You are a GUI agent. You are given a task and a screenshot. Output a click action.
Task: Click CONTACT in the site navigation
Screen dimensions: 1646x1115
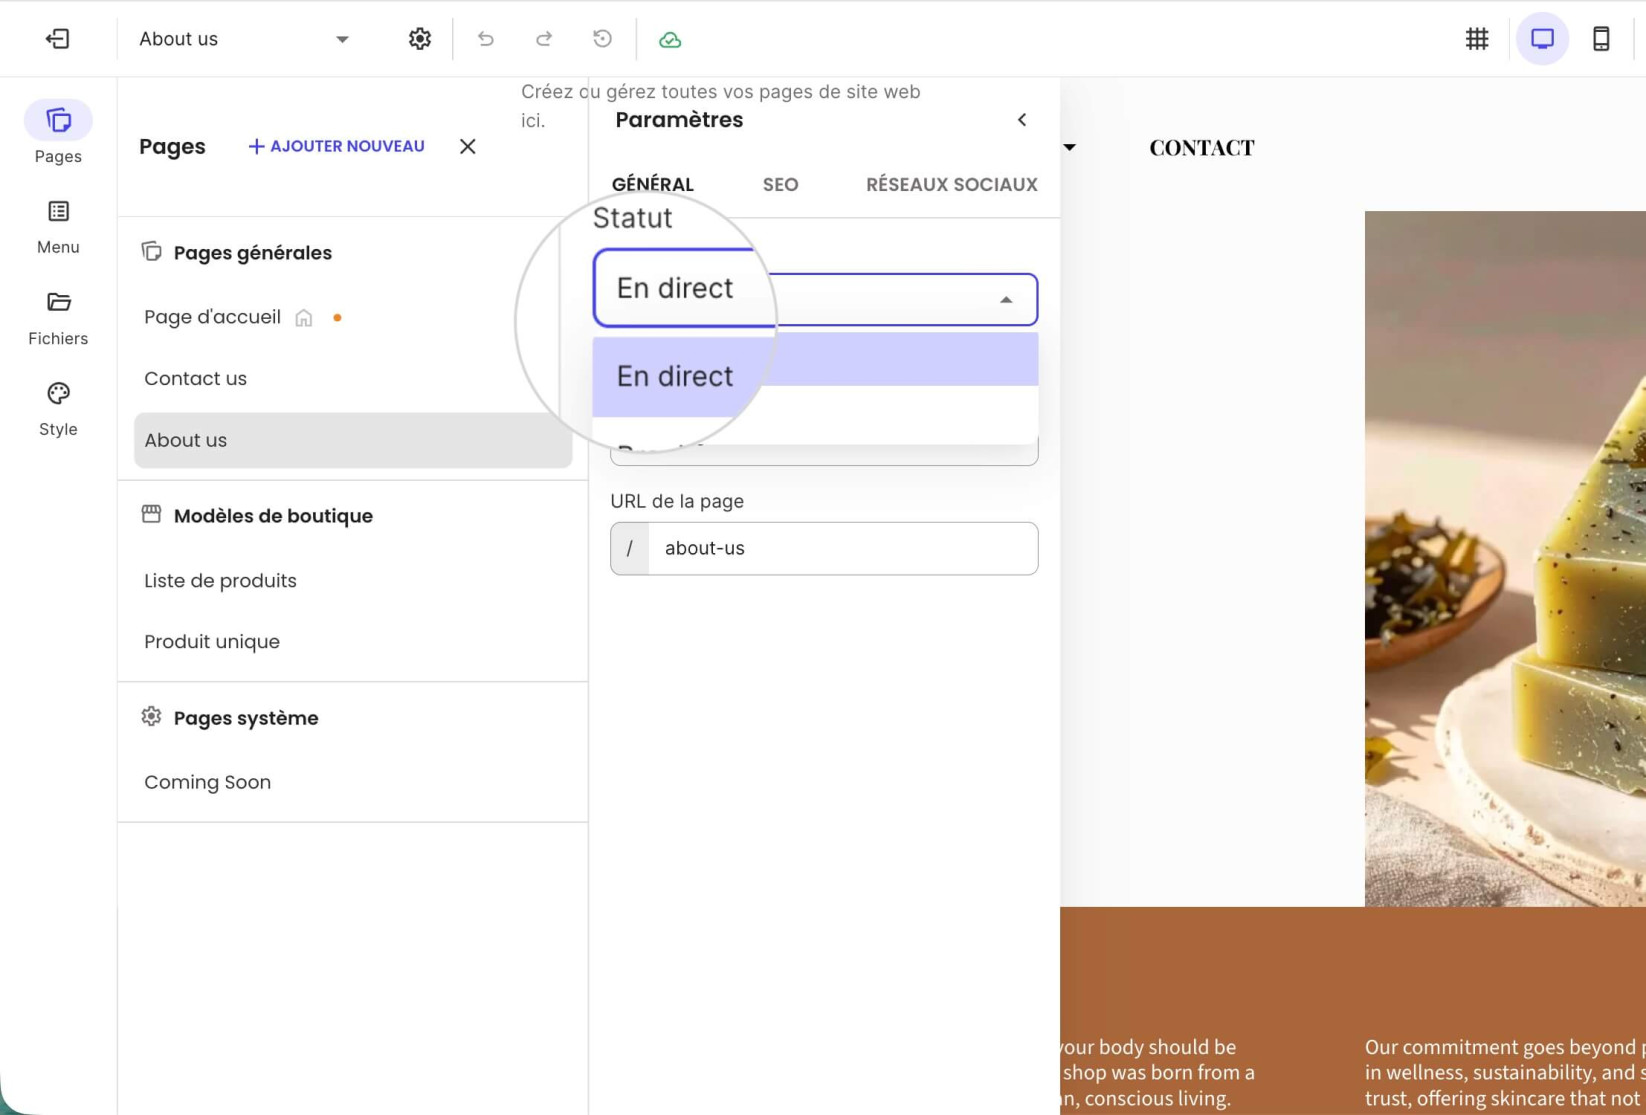1201,148
